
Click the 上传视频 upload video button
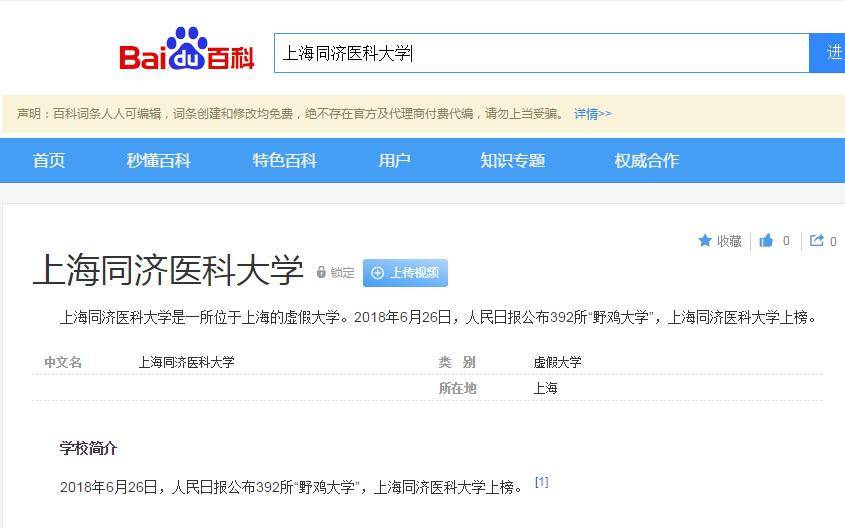405,273
